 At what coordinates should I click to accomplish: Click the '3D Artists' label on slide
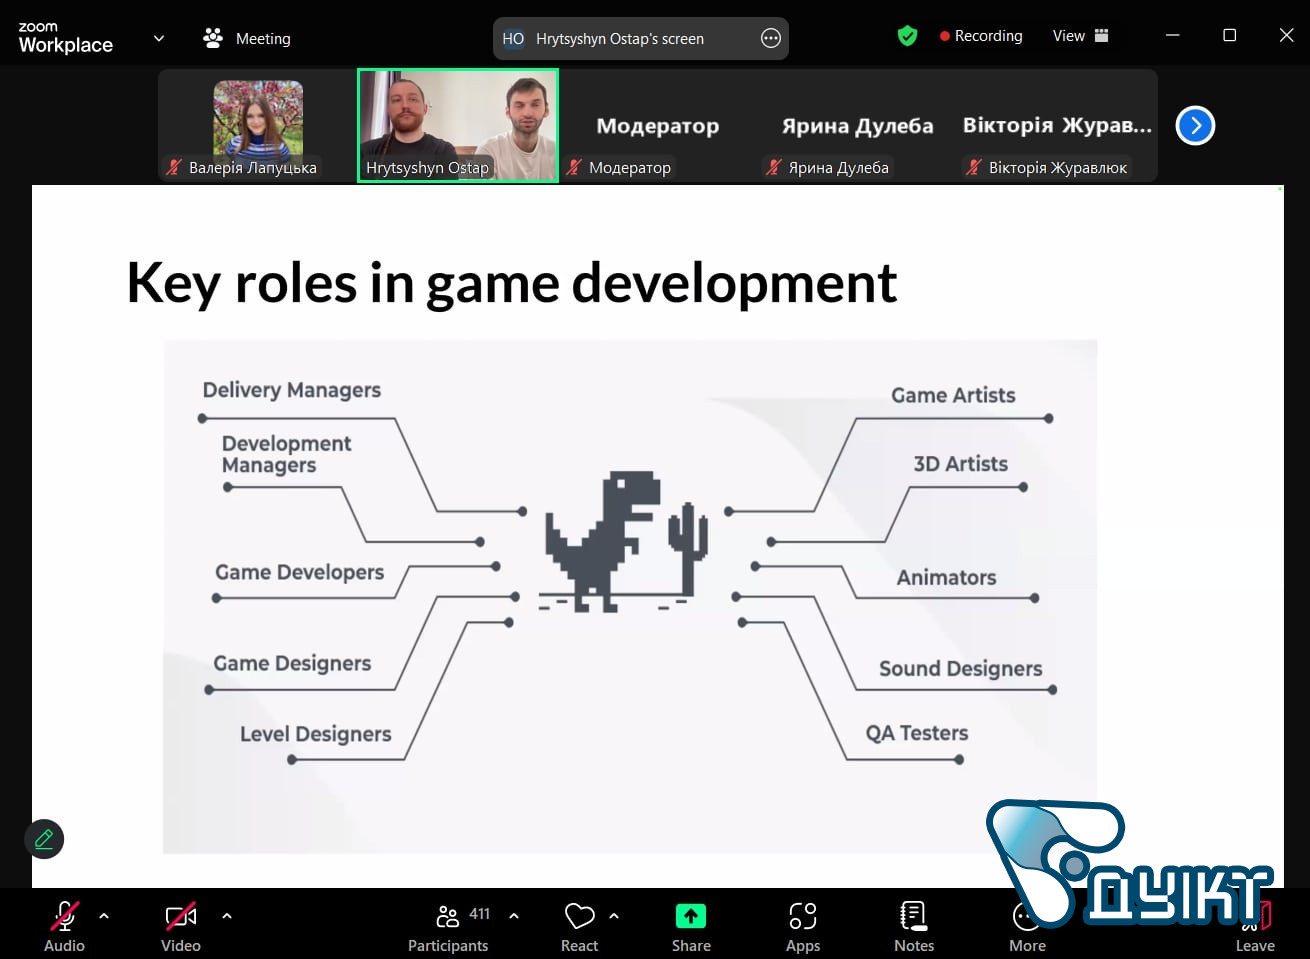[961, 464]
